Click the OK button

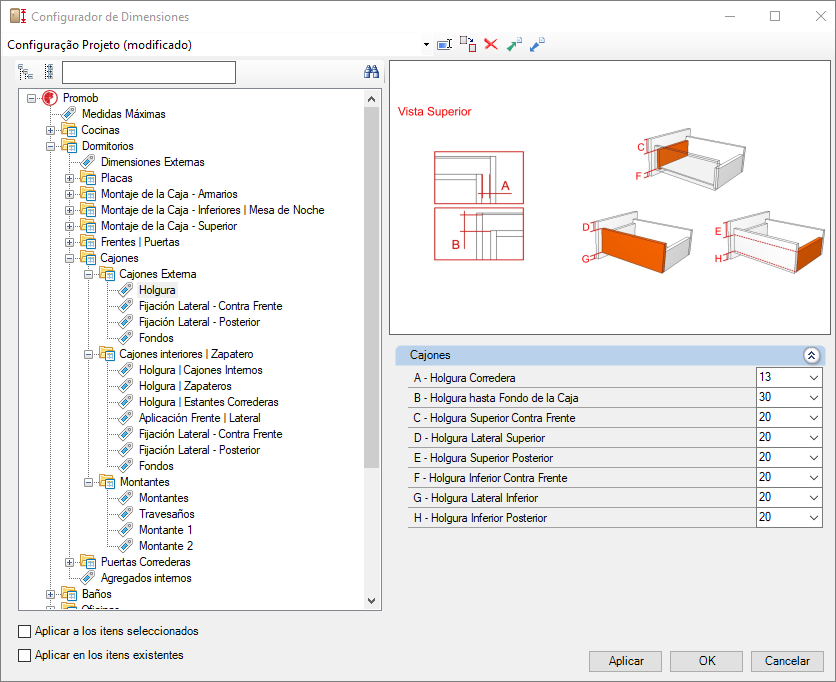706,661
